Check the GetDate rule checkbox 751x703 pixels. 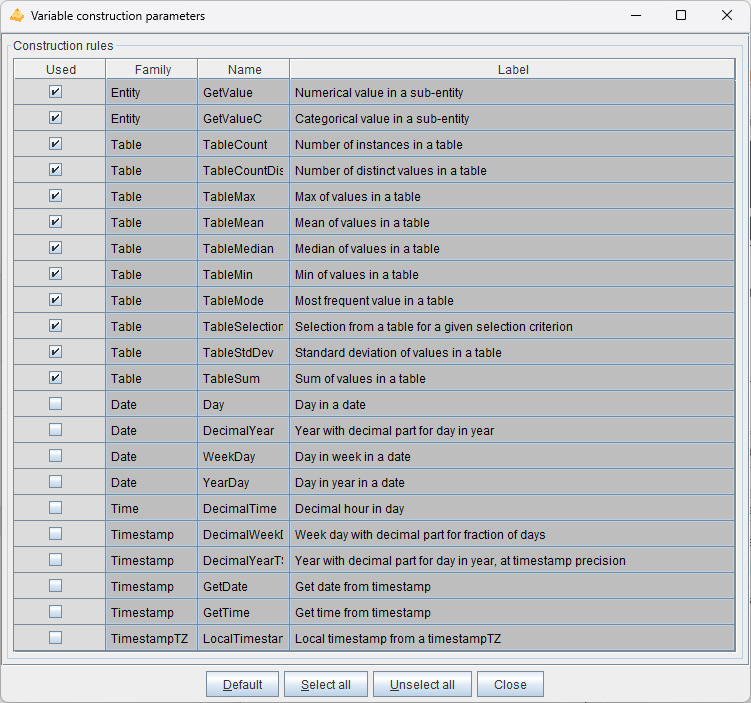coord(56,586)
